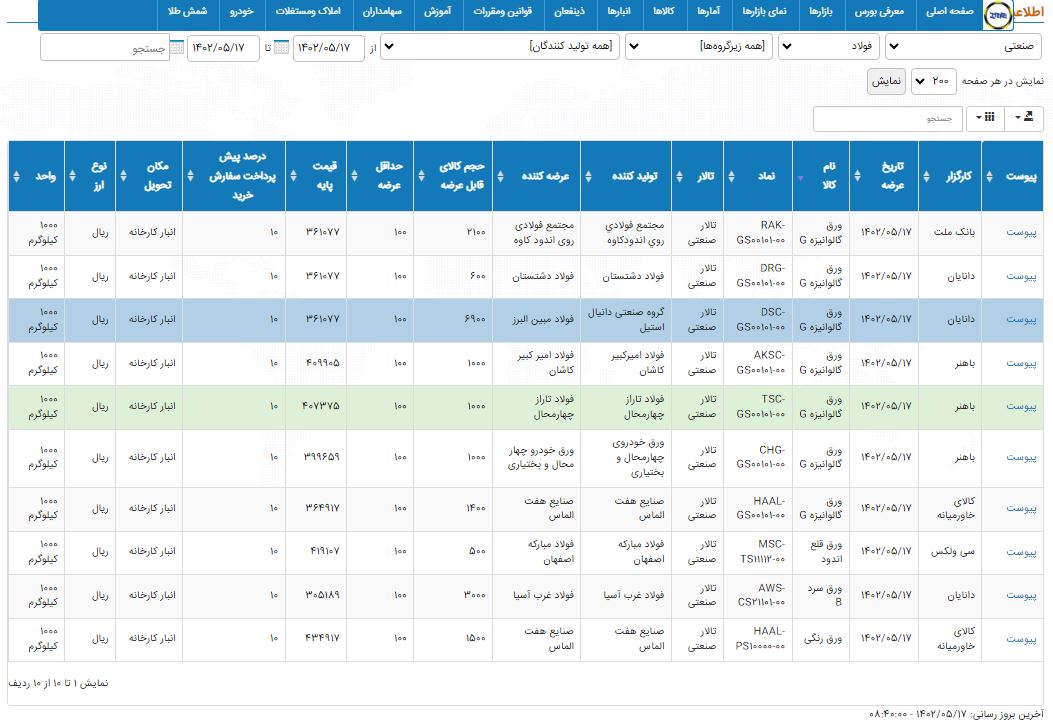The image size is (1053, 726).
Task: Open کالاها menu item
Action: pos(663,11)
